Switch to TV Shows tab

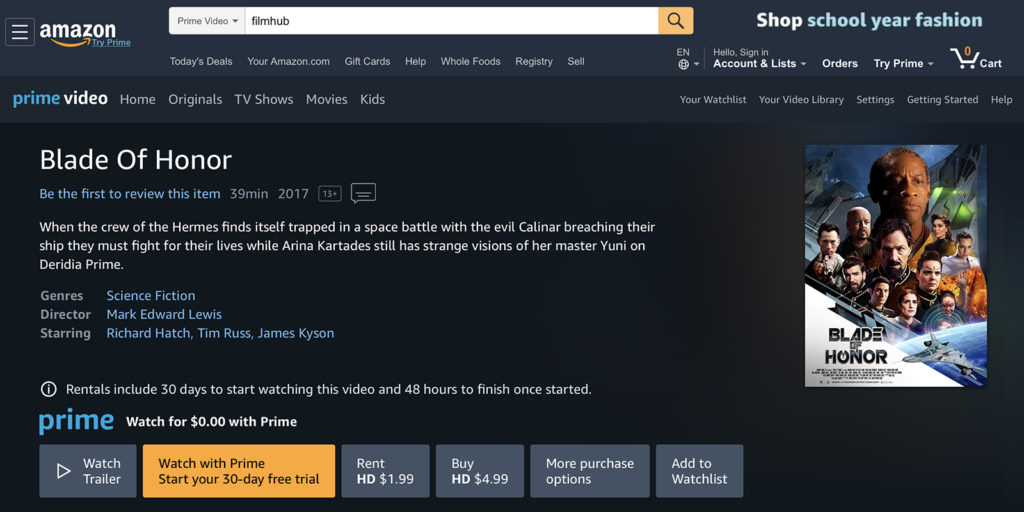[x=264, y=99]
